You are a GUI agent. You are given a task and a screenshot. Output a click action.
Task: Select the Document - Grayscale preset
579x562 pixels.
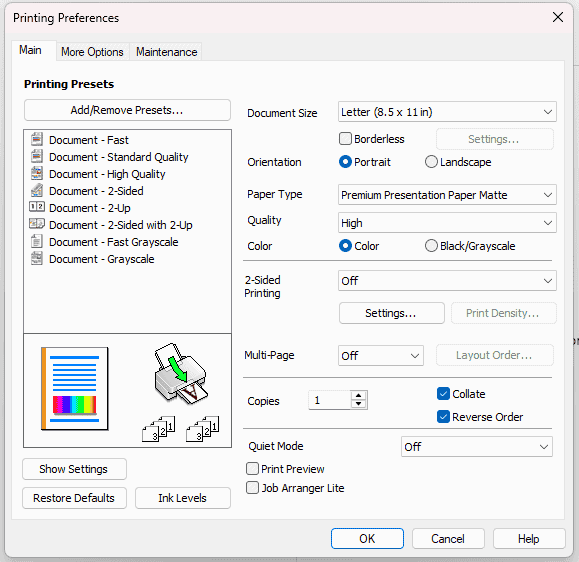102,259
